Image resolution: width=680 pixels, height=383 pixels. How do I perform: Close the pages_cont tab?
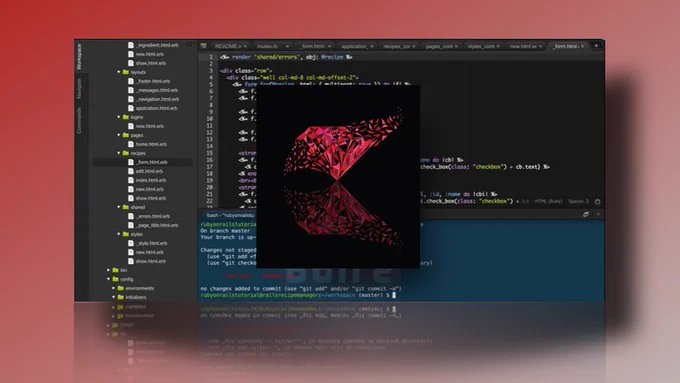[x=456, y=46]
